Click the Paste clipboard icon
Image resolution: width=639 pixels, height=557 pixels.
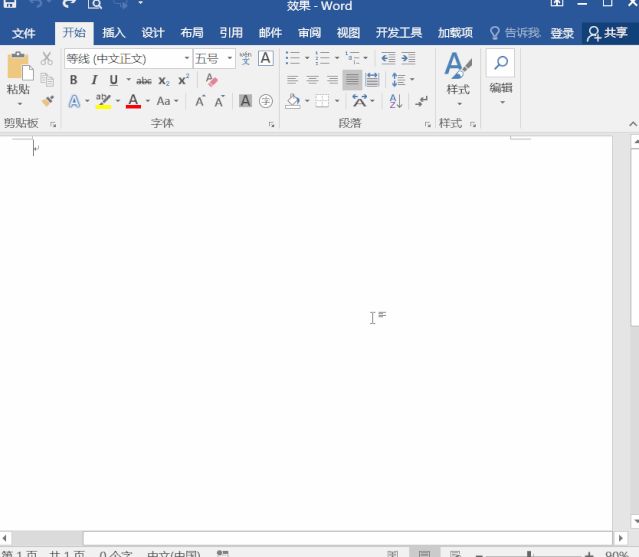click(x=20, y=66)
